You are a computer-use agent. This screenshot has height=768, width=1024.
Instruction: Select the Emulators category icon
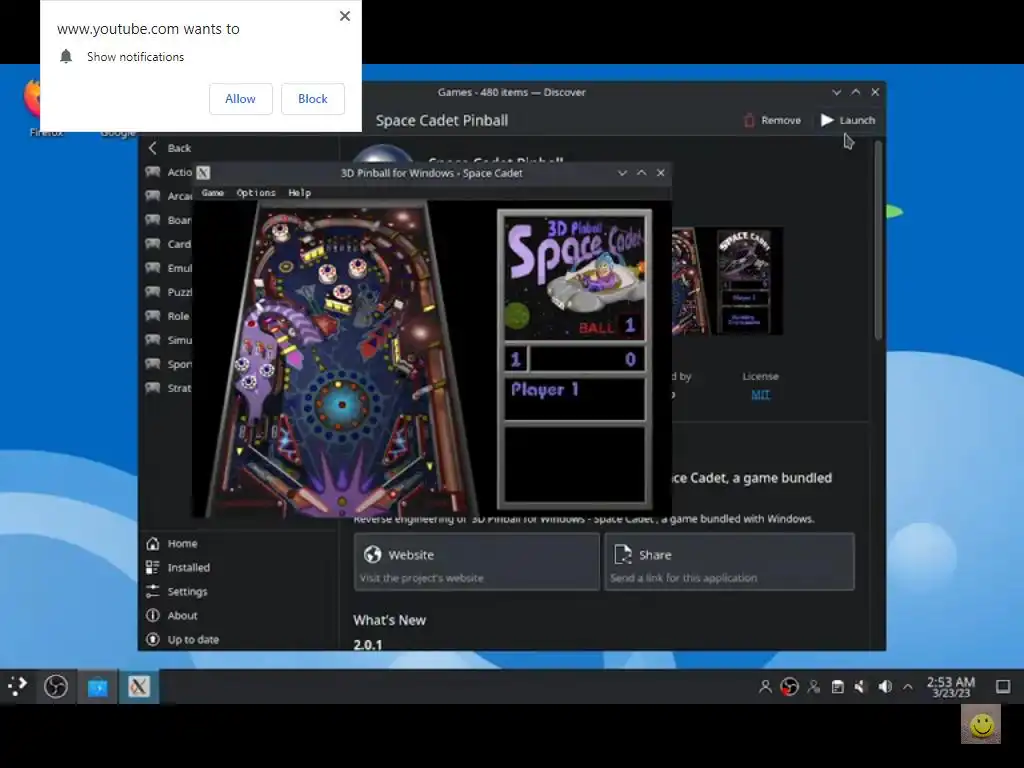[153, 268]
